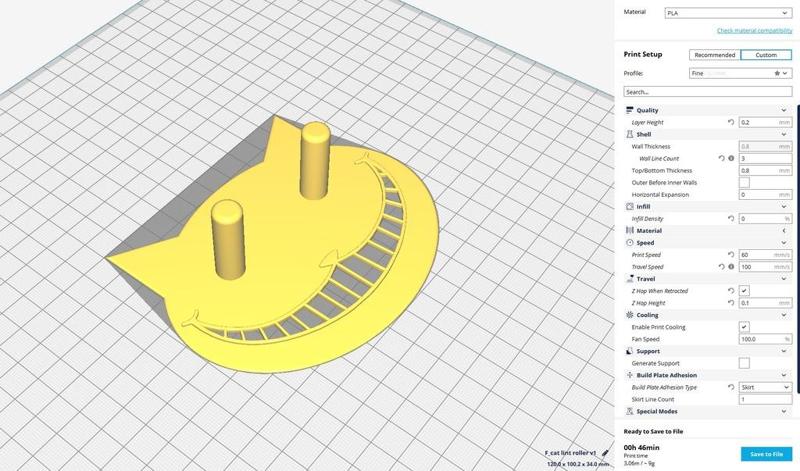The height and width of the screenshot is (471, 800).
Task: Collapse the Cooling section chevron
Action: point(784,315)
